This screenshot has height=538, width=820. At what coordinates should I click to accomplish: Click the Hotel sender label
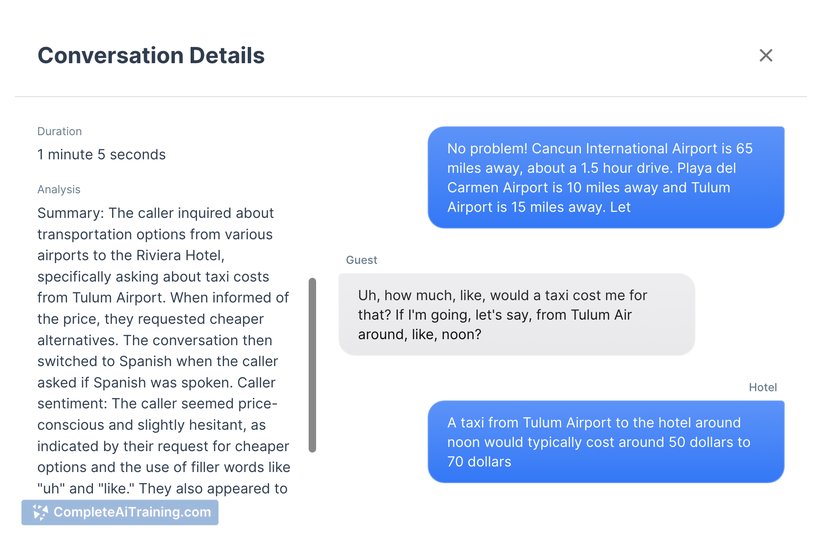[x=763, y=387]
